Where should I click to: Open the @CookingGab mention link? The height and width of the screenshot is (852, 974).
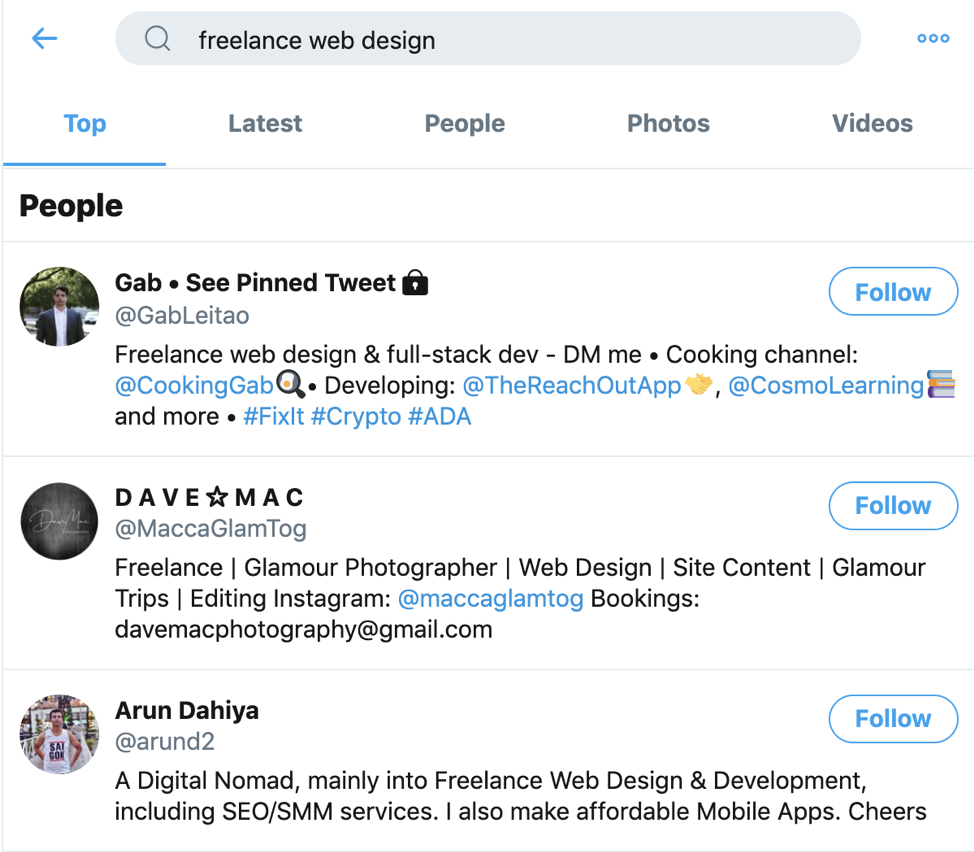point(194,386)
